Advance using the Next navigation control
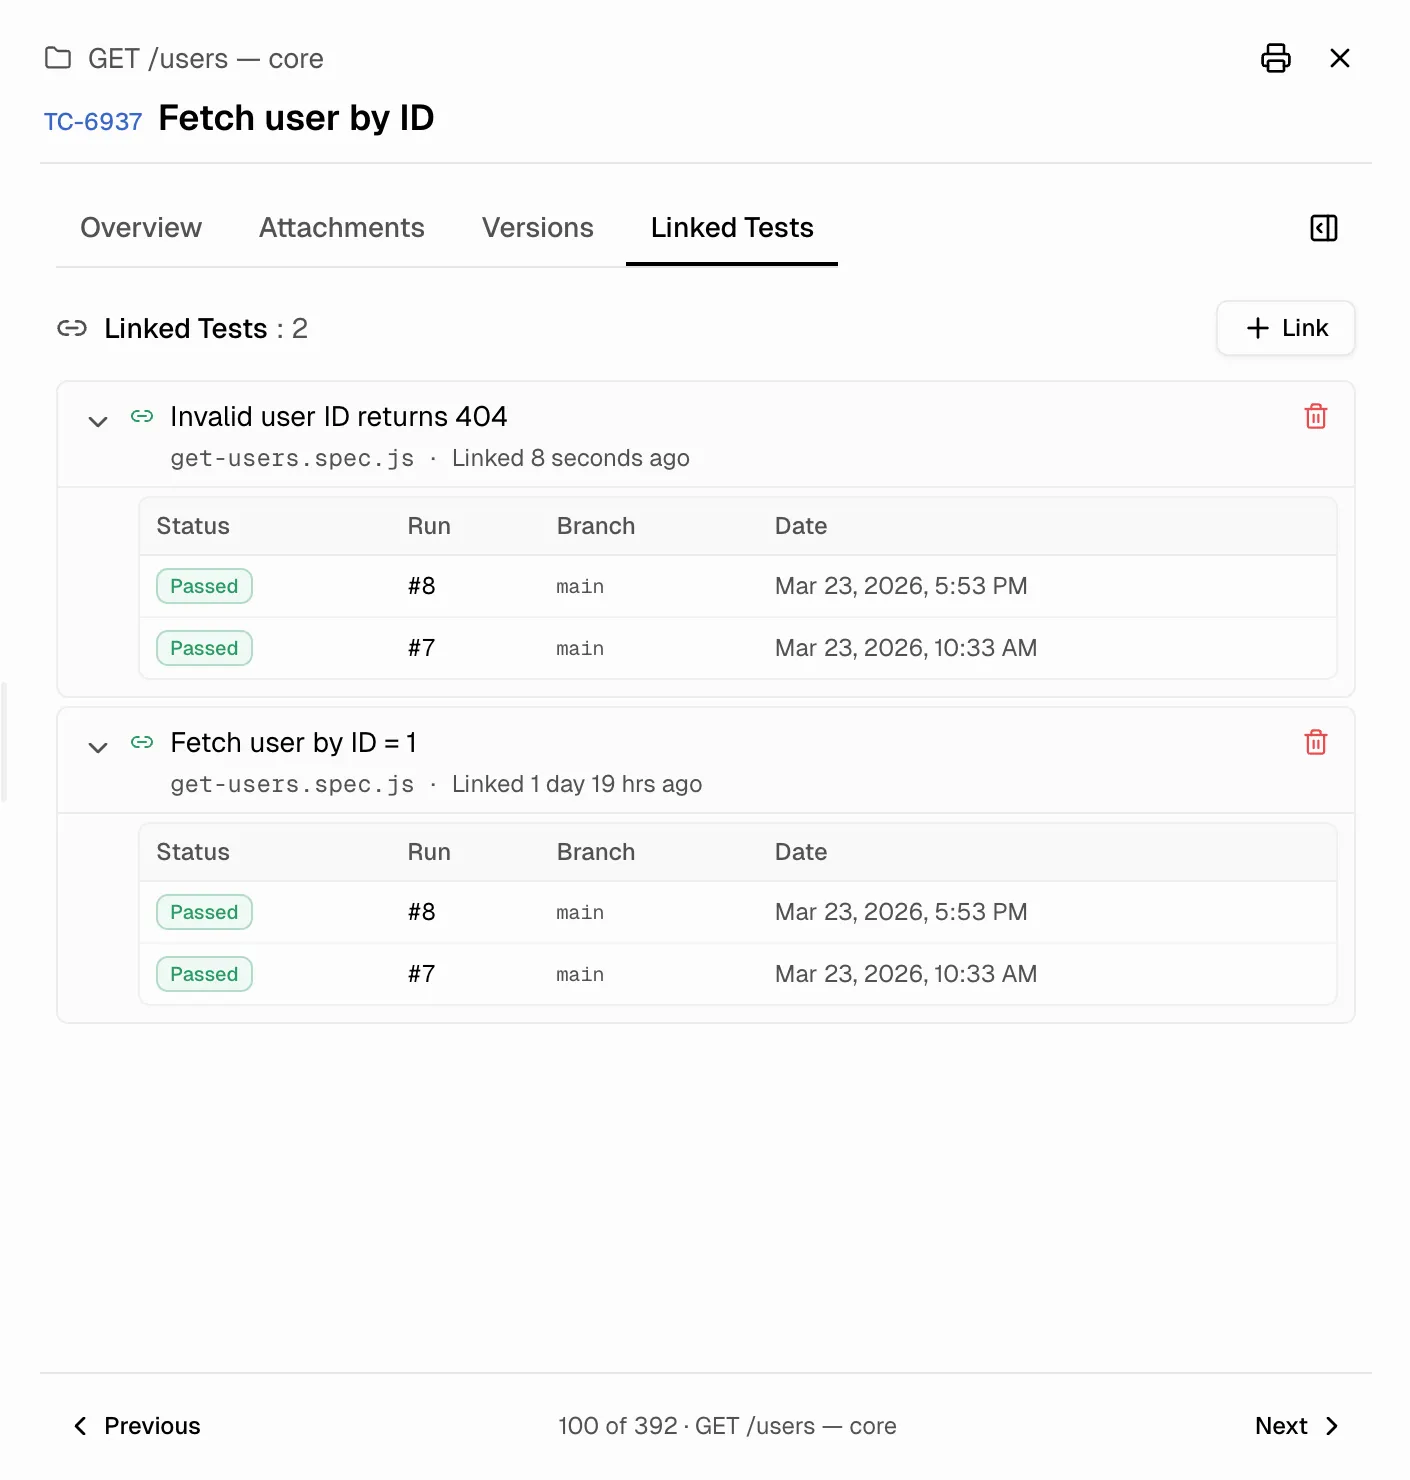The height and width of the screenshot is (1480, 1410). tap(1296, 1425)
